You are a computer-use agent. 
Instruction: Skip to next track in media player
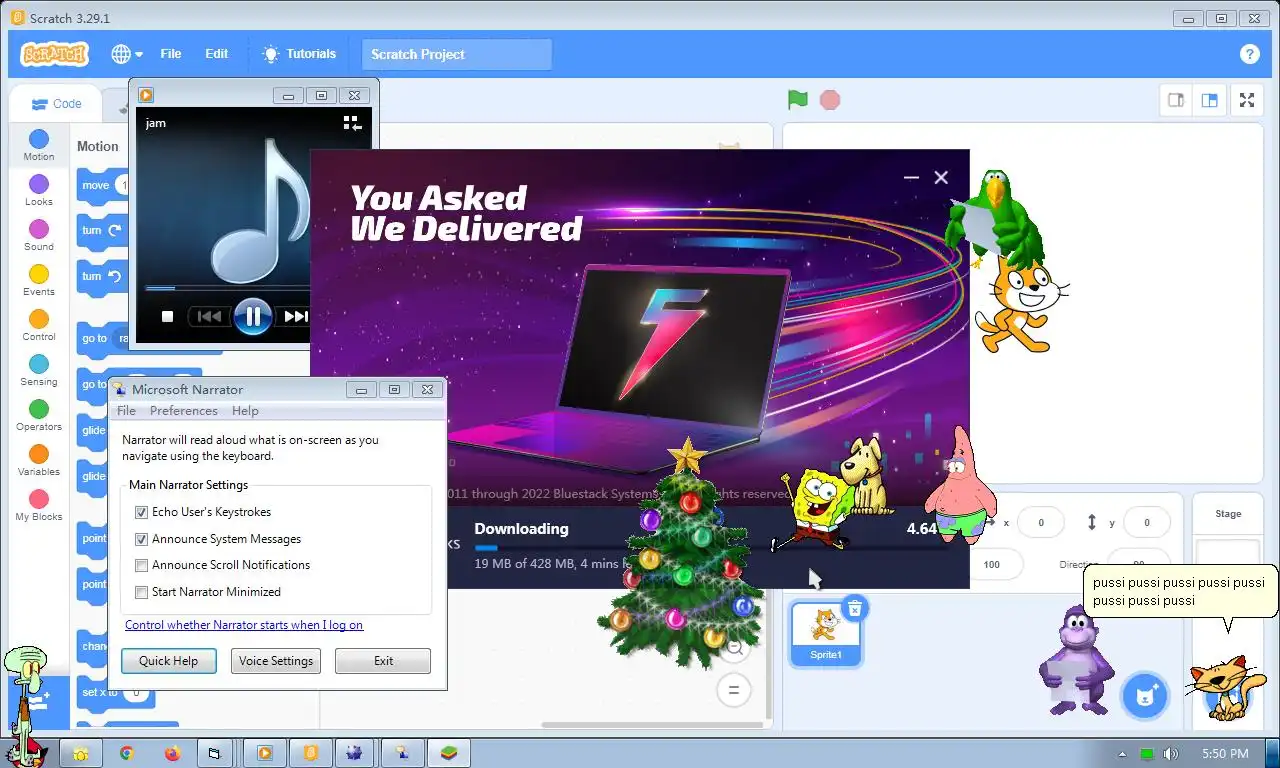click(296, 316)
